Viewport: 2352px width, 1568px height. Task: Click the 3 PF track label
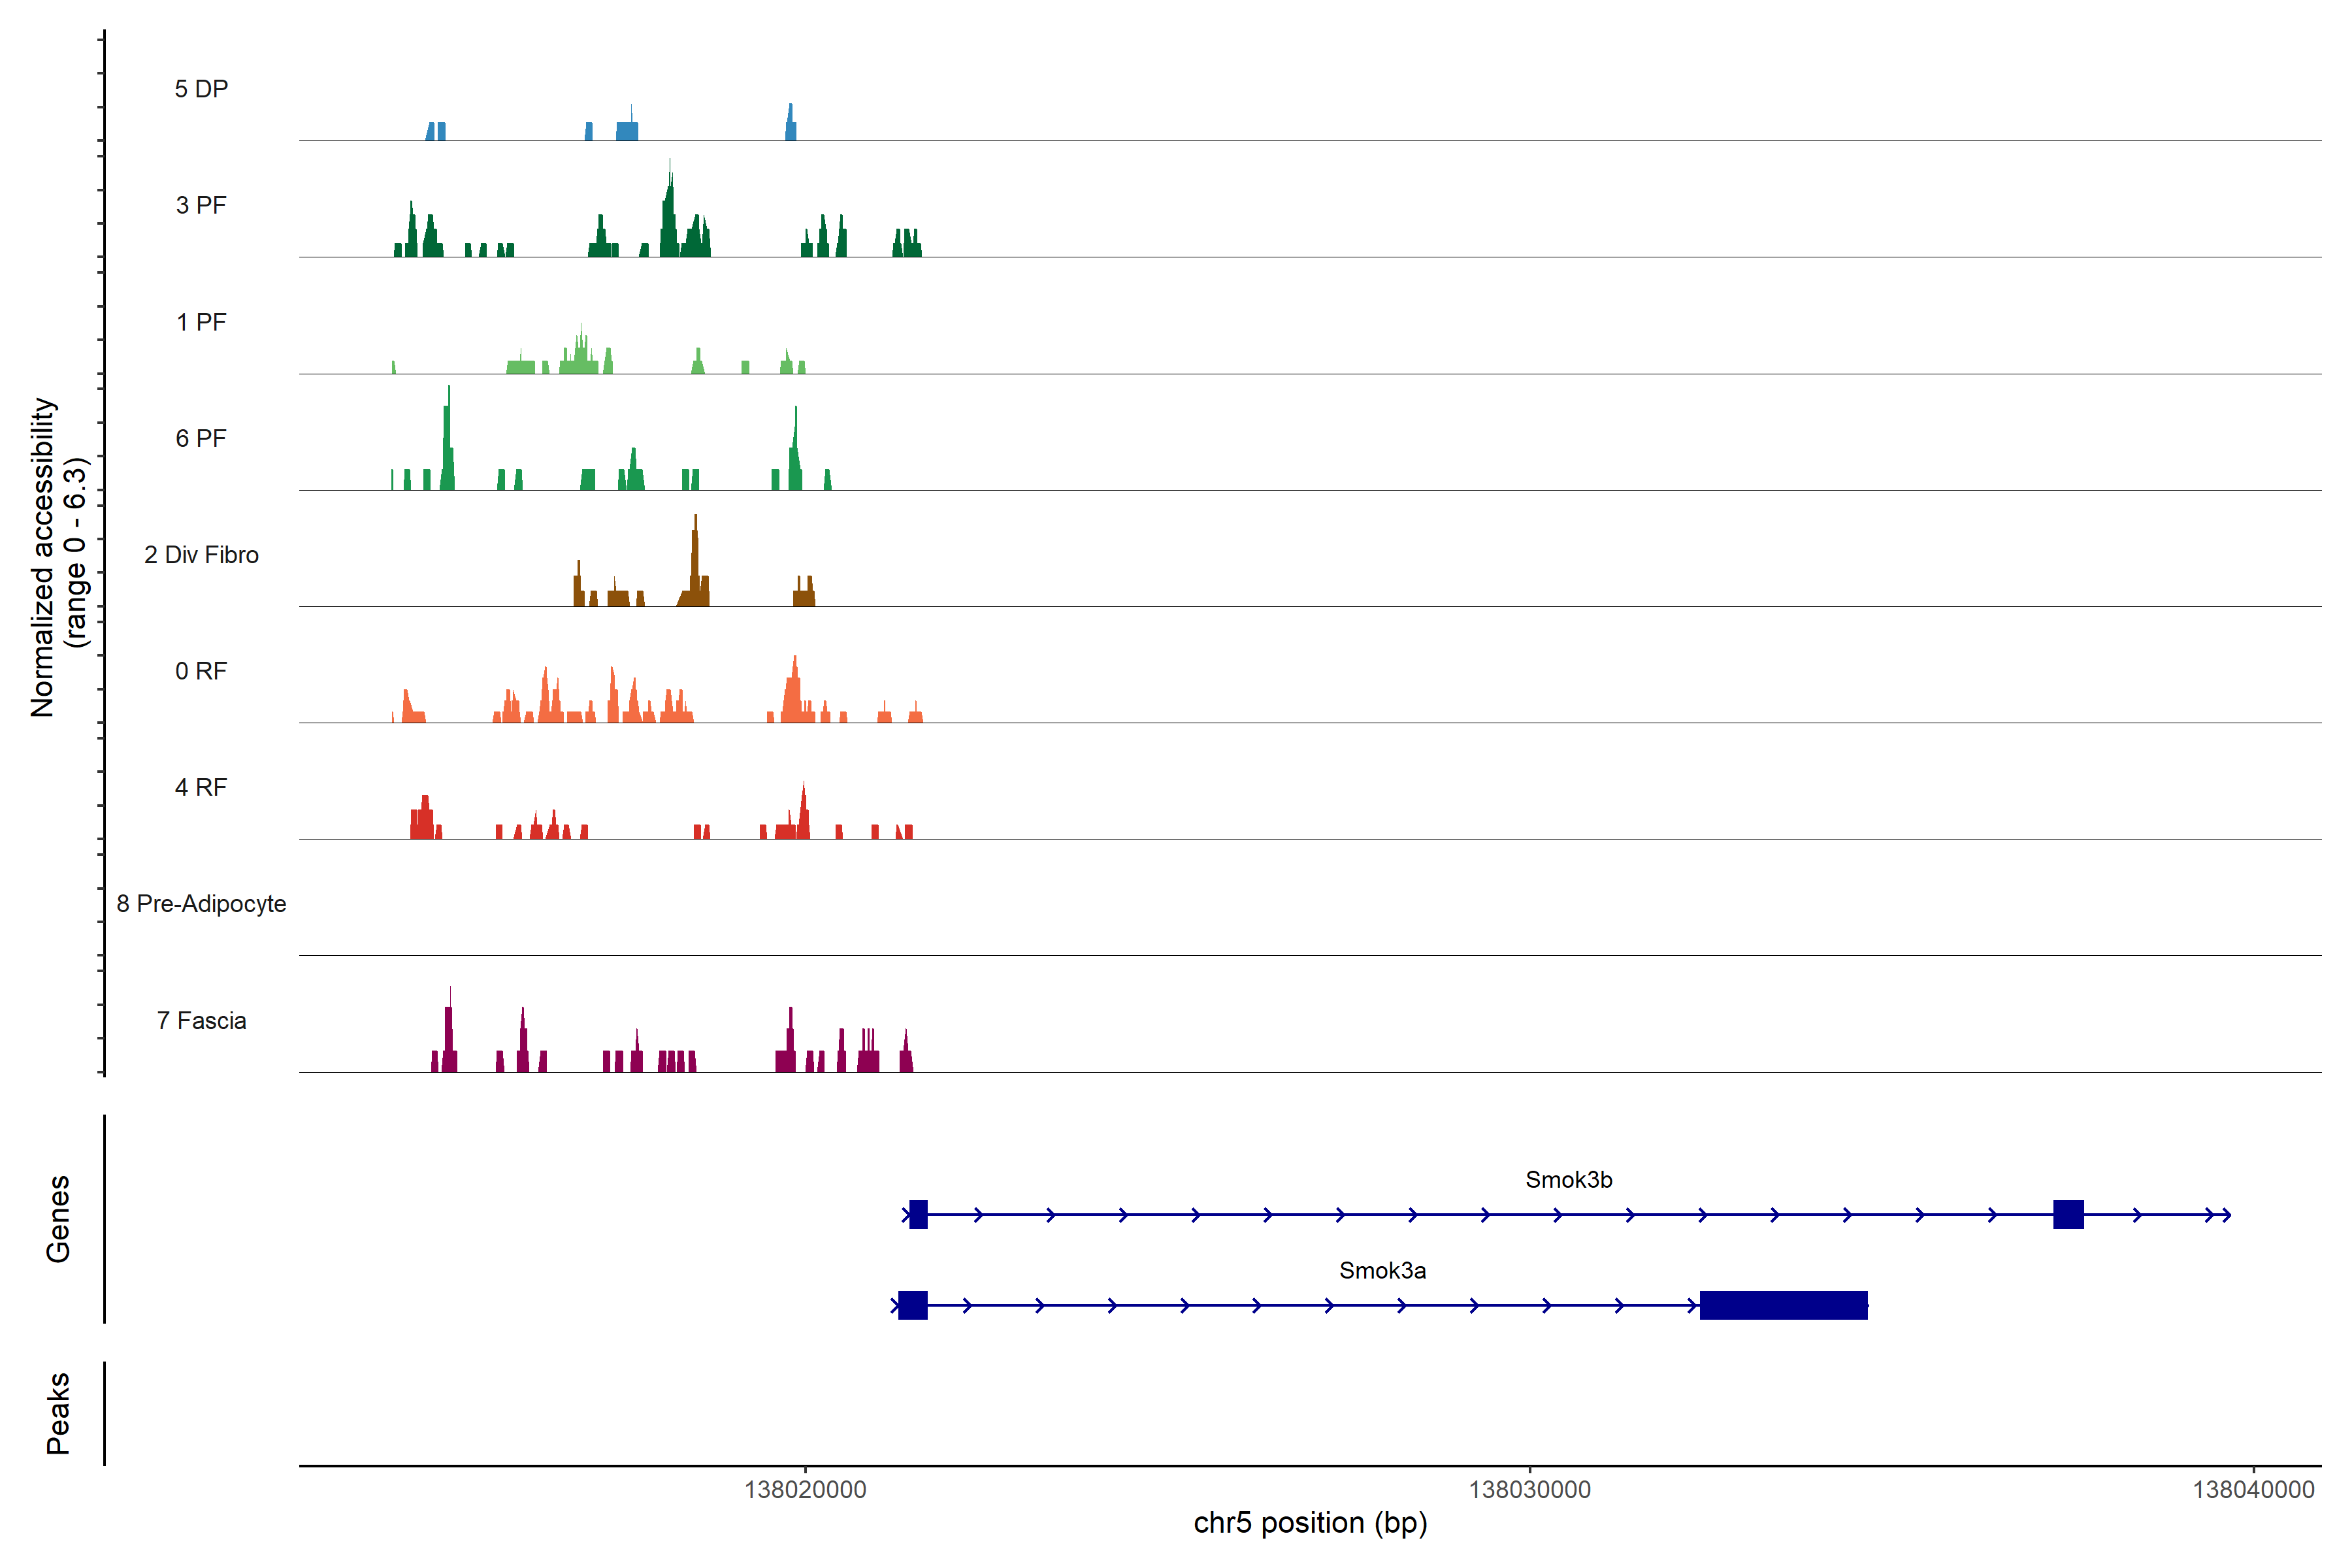pos(201,205)
